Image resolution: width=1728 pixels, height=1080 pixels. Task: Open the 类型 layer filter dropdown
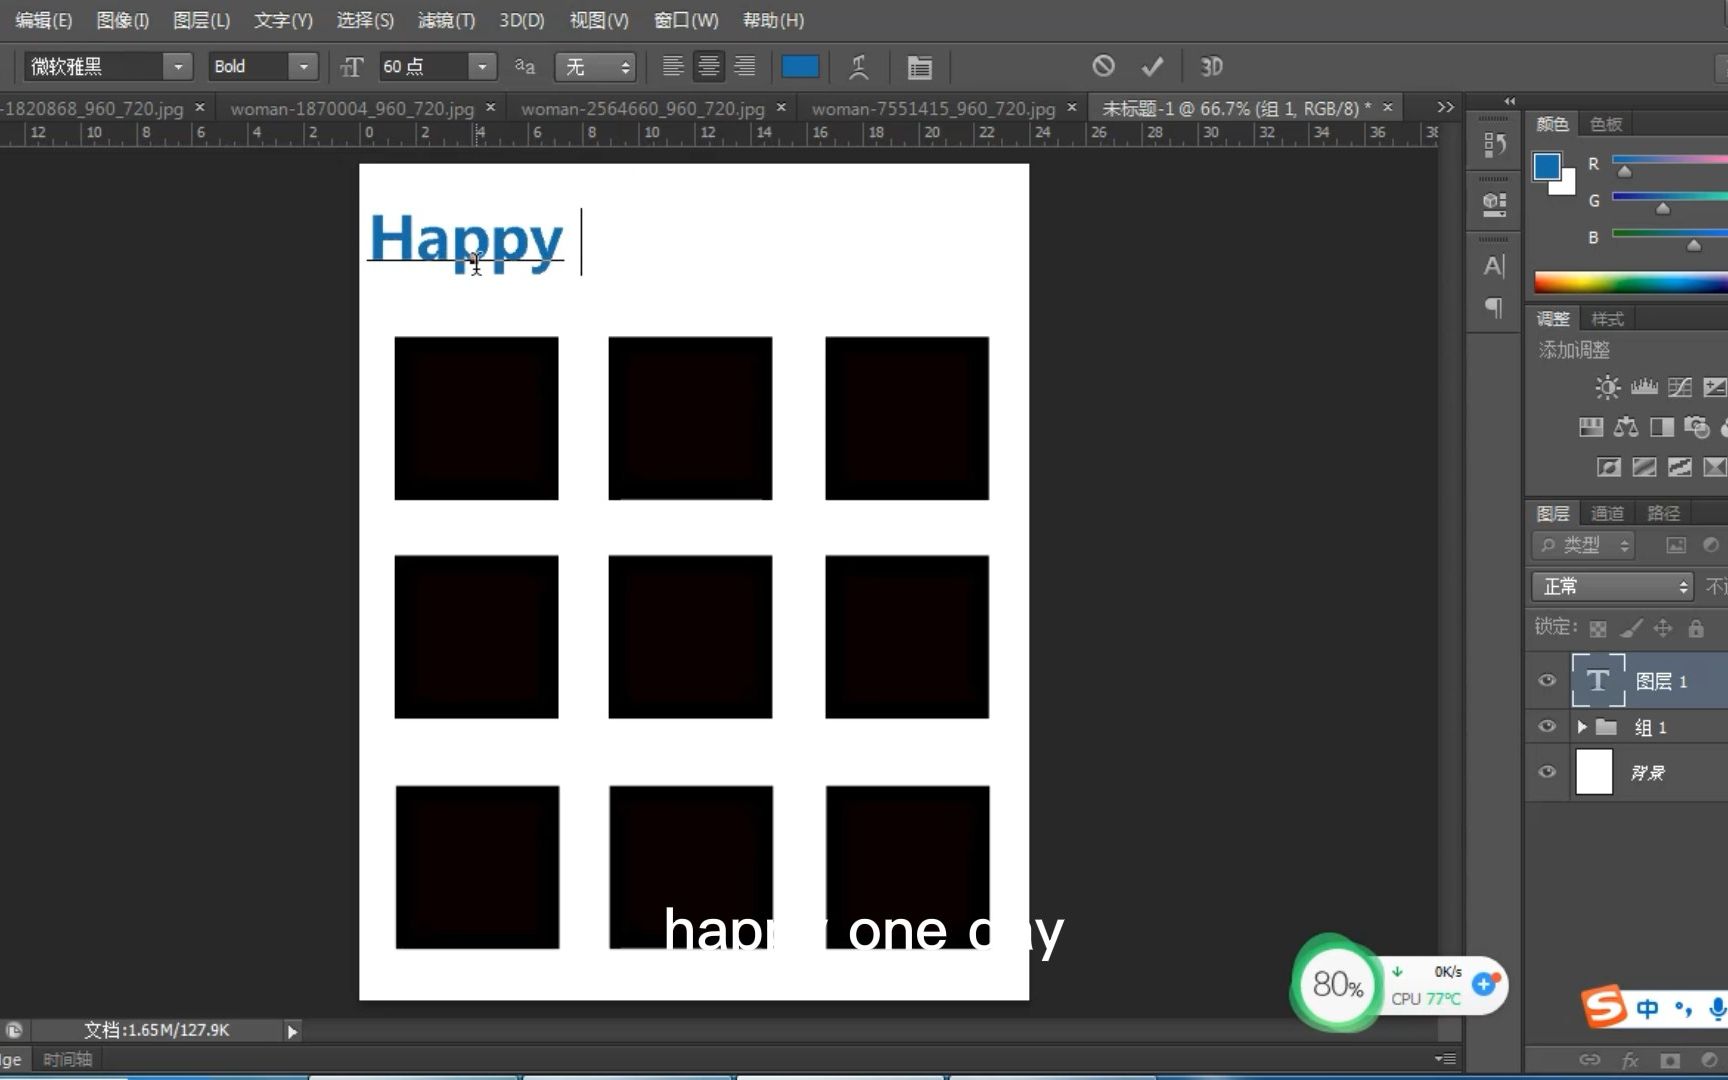coord(1584,545)
